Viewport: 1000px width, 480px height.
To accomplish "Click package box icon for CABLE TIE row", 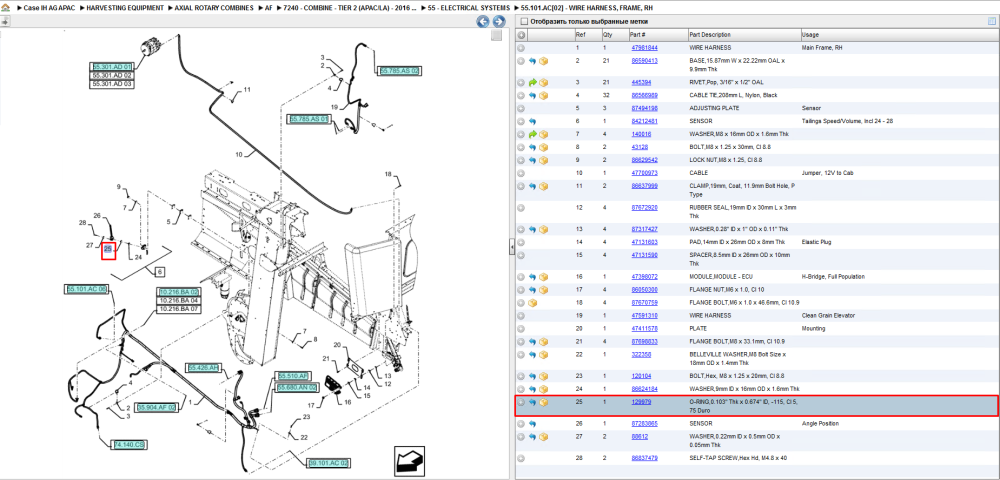I will 544,95.
